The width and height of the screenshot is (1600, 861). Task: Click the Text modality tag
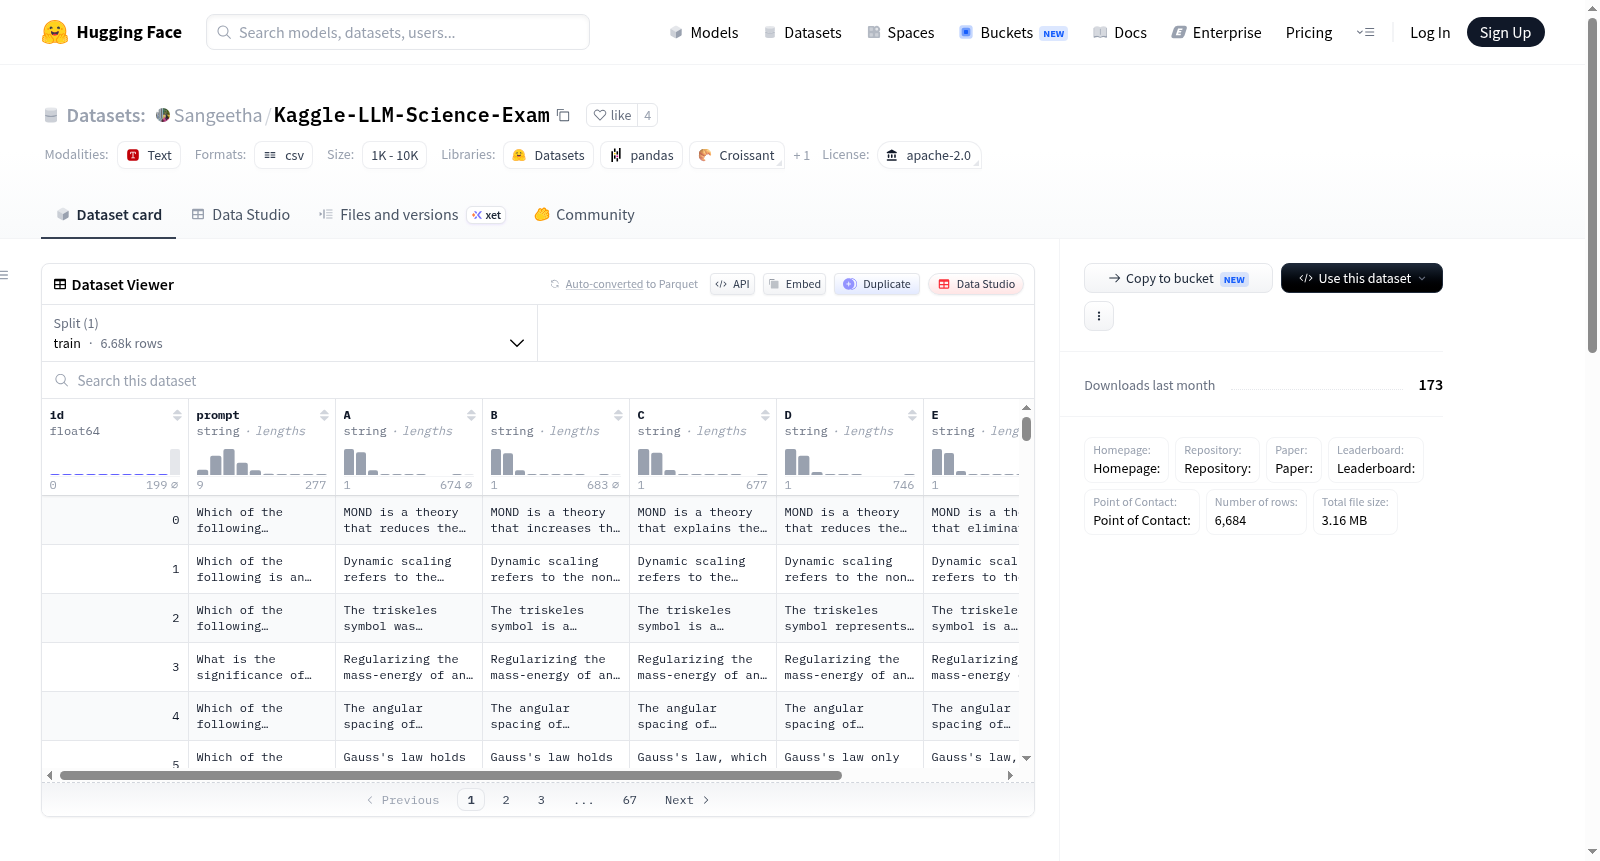coord(149,155)
